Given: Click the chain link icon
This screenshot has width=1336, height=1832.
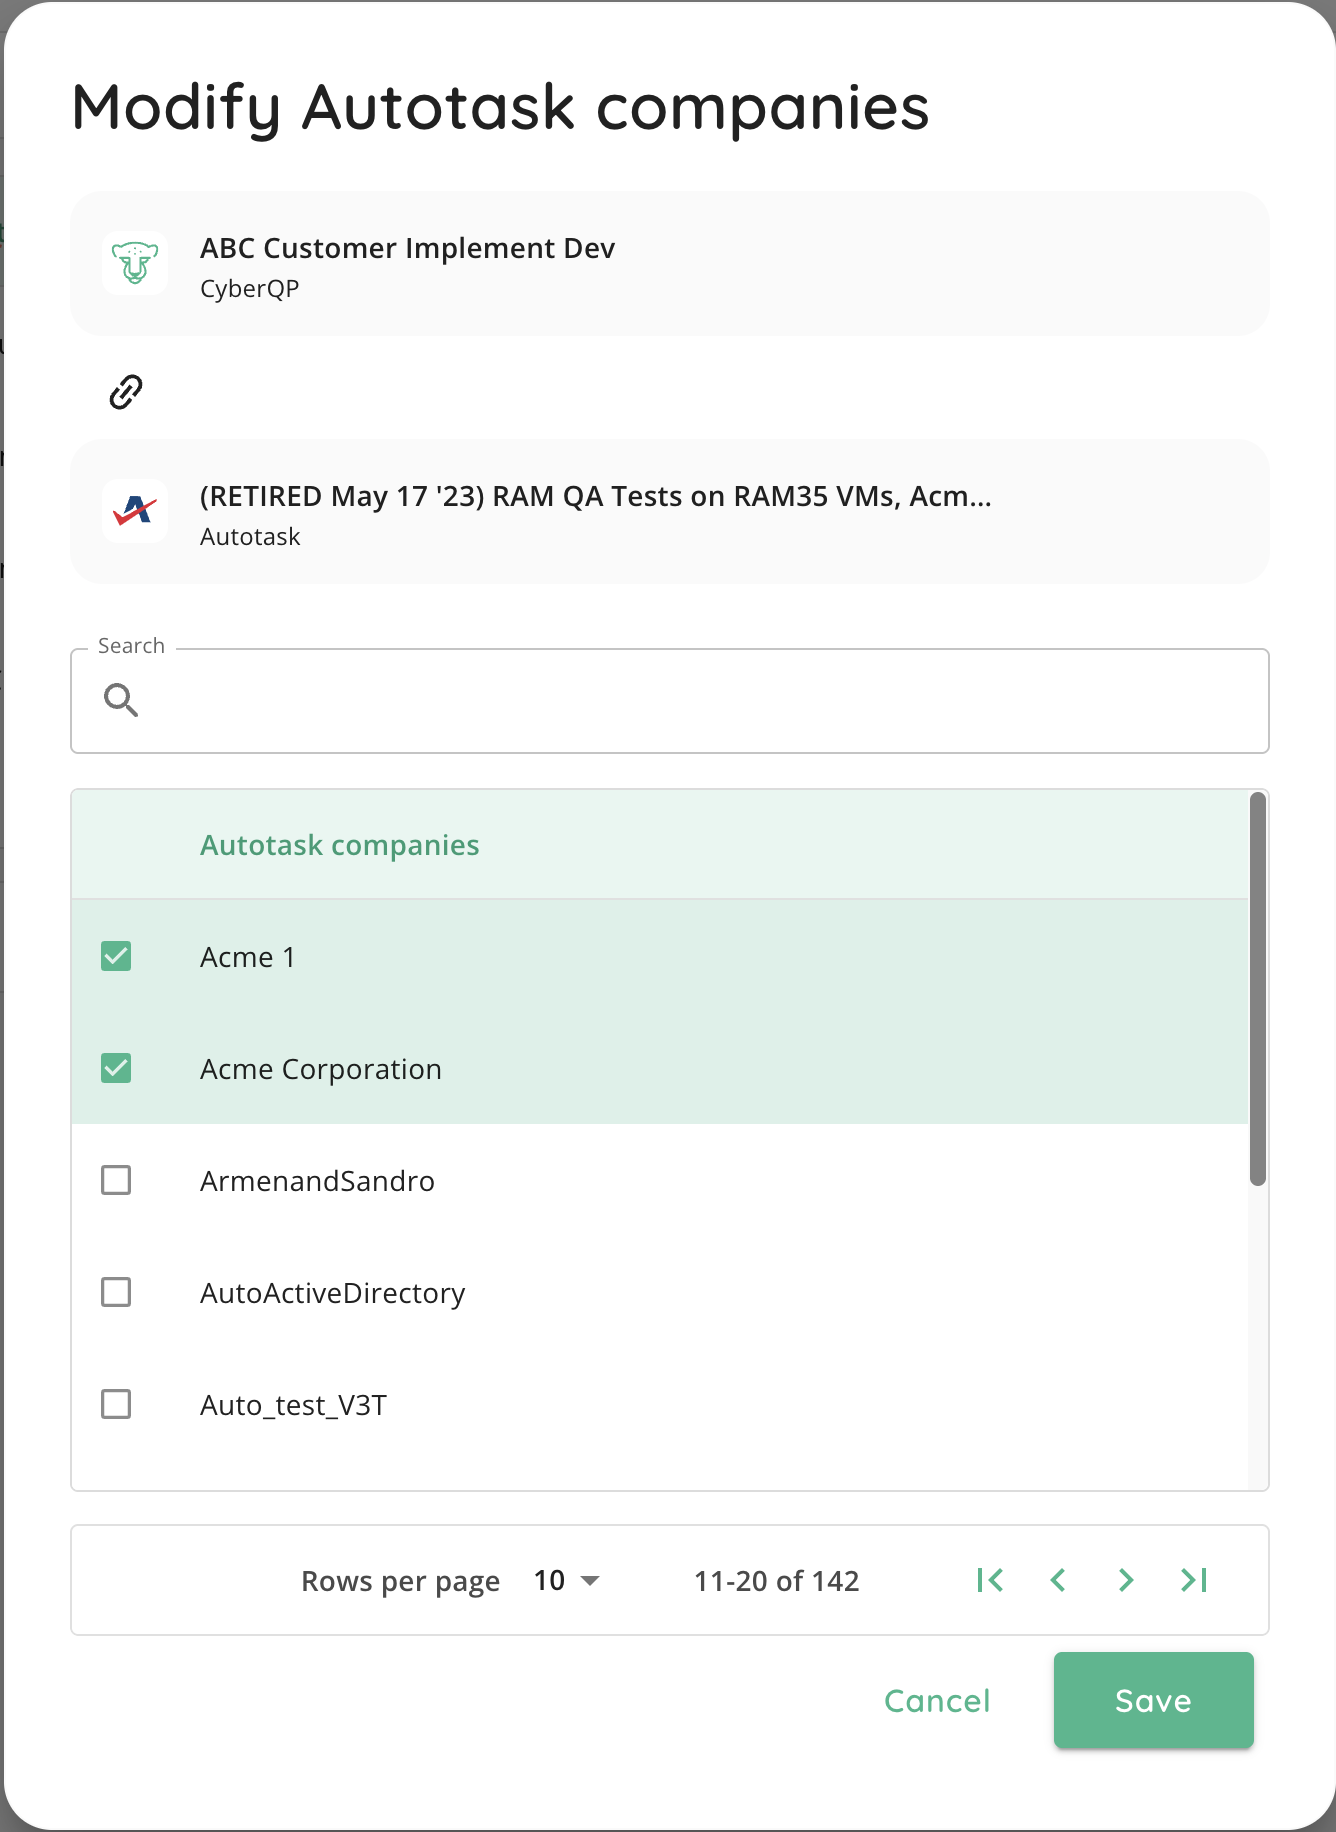Looking at the screenshot, I should (126, 392).
